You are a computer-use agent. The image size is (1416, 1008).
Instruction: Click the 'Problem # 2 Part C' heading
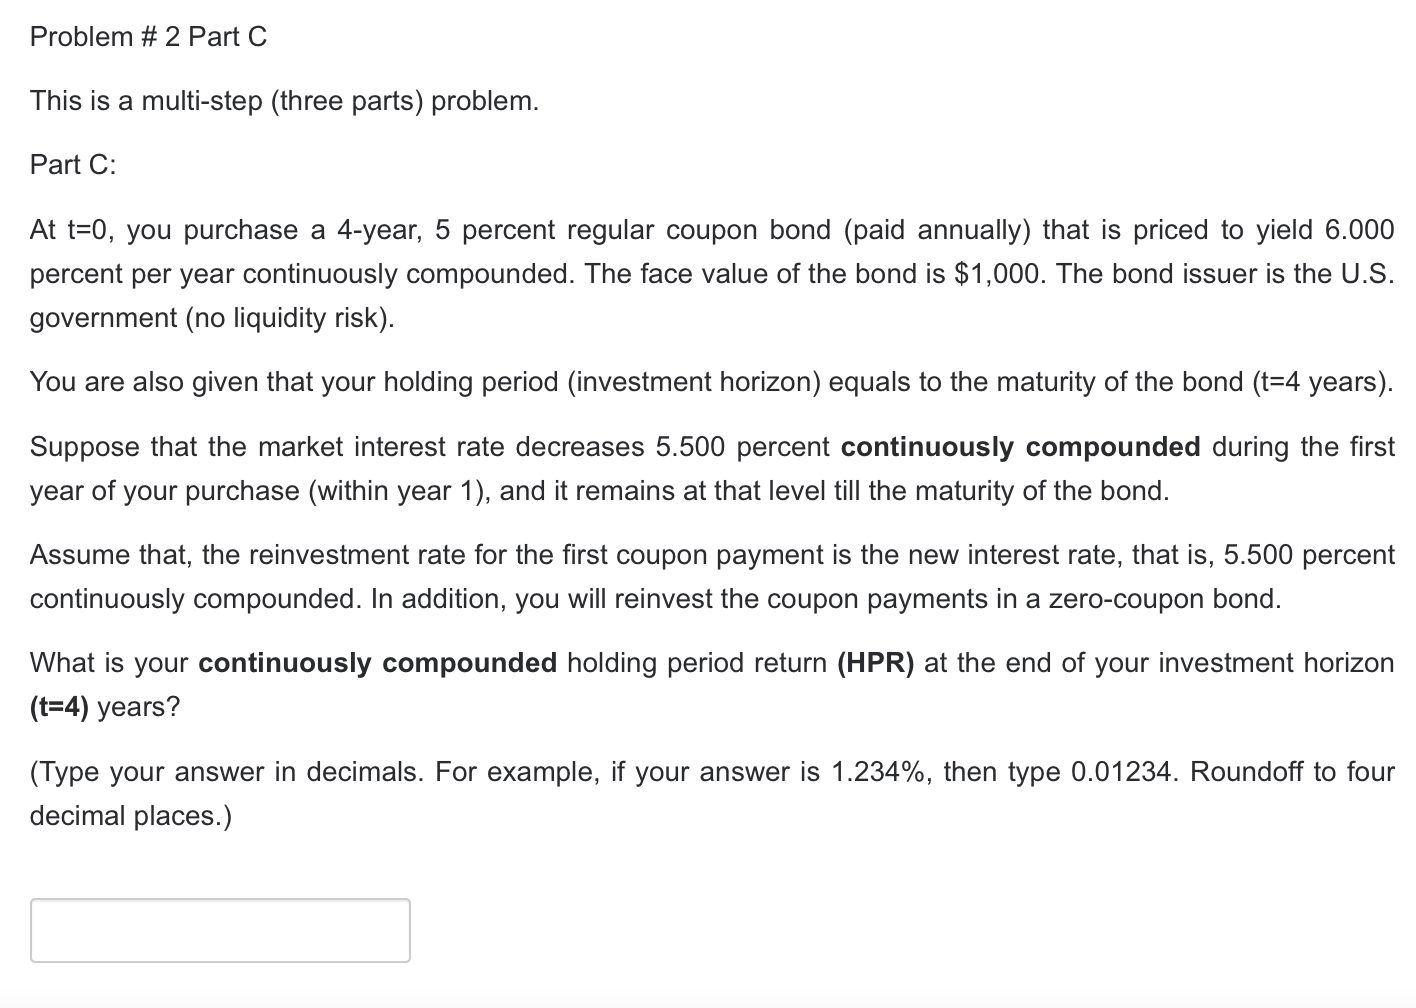(148, 36)
